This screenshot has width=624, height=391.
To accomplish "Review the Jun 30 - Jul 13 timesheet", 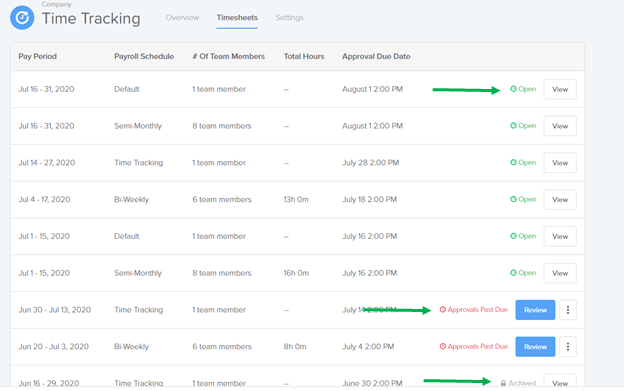I will (535, 310).
